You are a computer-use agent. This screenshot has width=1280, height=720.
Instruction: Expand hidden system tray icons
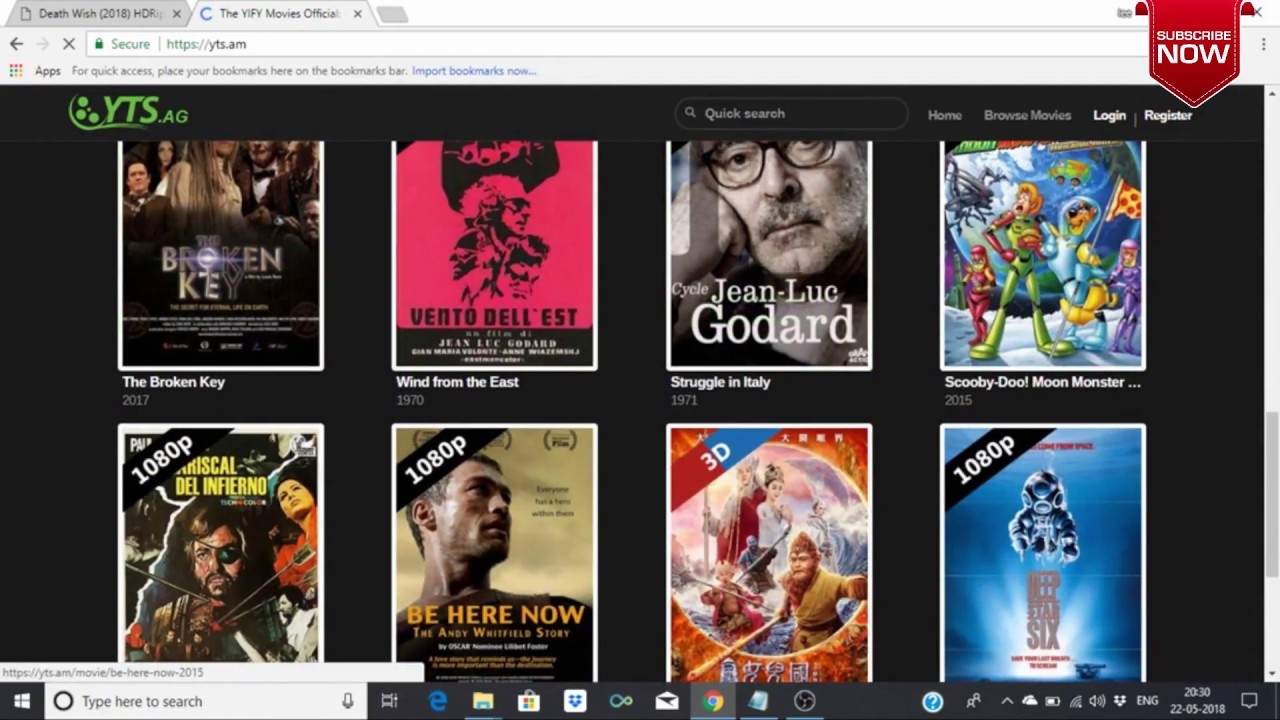(1006, 701)
